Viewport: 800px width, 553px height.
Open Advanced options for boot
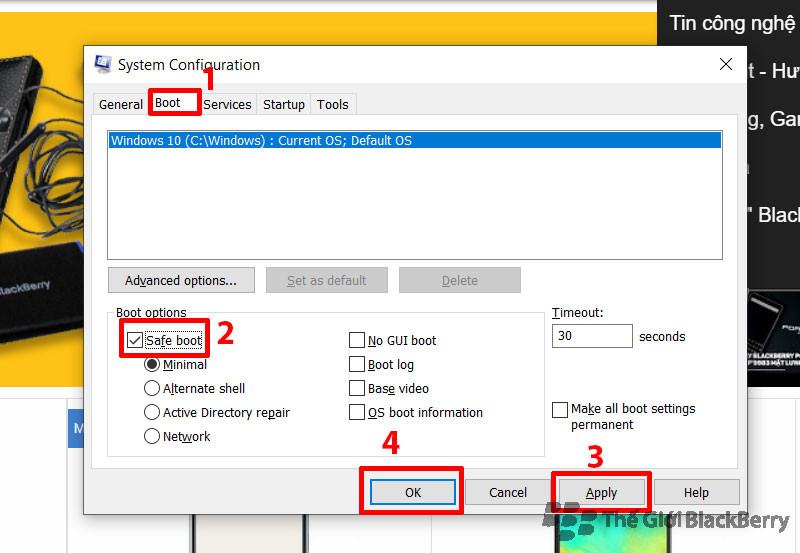point(181,280)
